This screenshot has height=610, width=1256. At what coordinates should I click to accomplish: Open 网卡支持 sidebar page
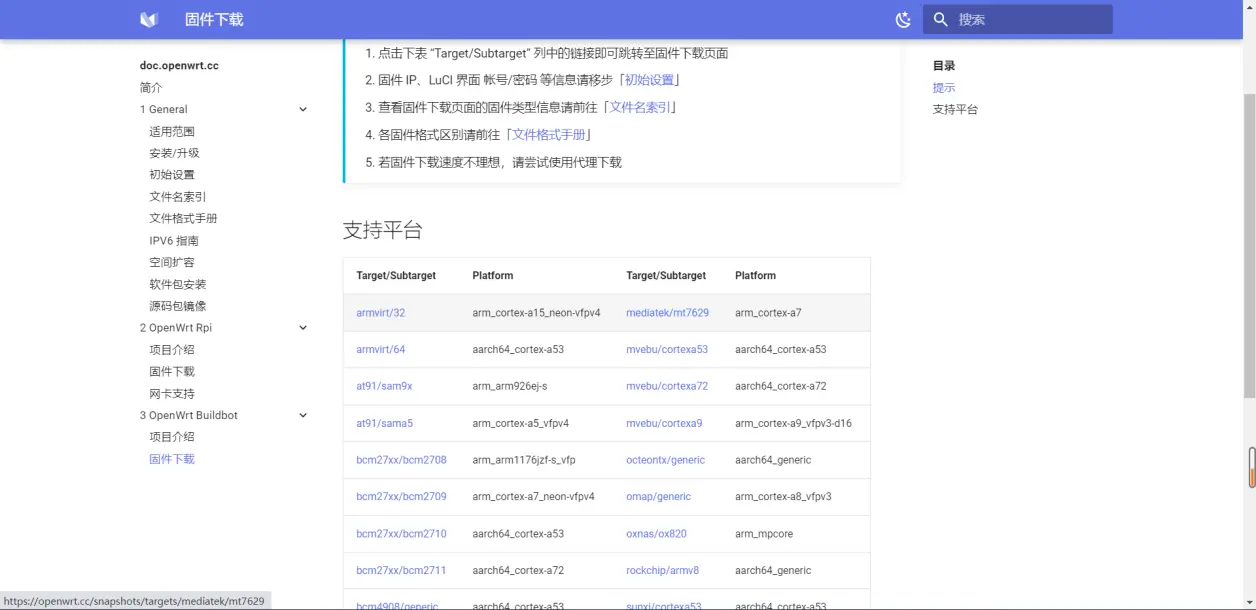coord(172,394)
